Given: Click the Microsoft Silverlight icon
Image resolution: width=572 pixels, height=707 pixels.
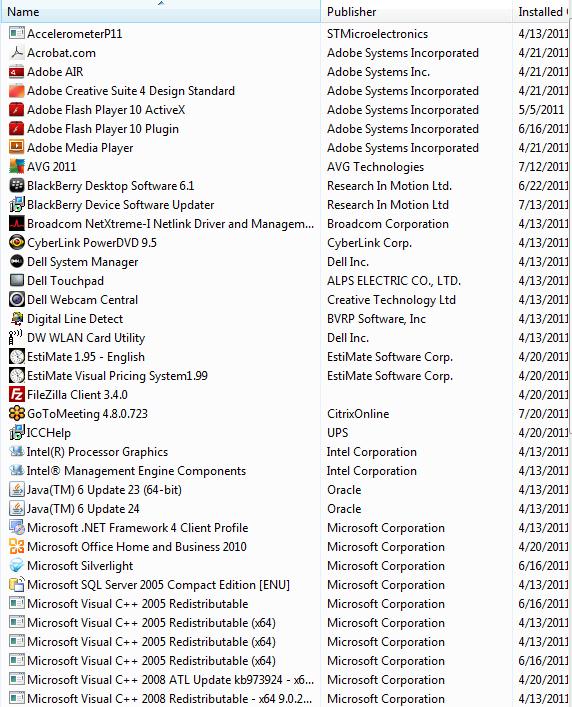Looking at the screenshot, I should coord(17,565).
